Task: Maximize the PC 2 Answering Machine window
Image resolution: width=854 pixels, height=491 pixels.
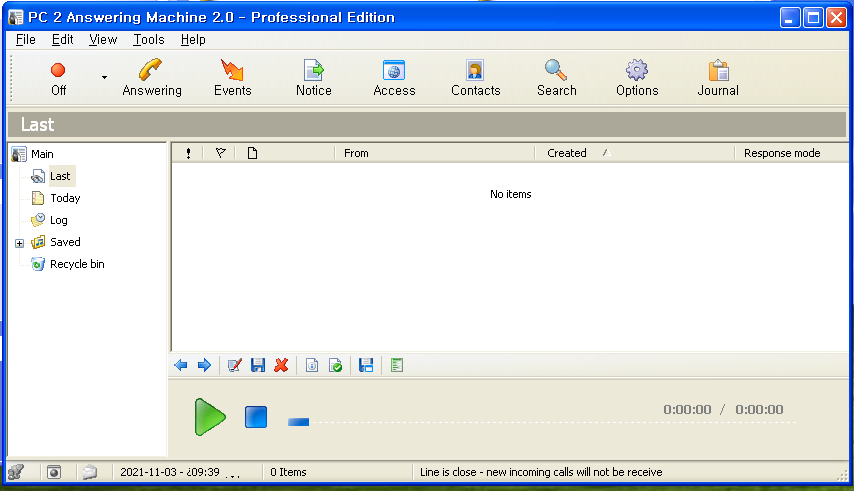Action: click(x=813, y=18)
